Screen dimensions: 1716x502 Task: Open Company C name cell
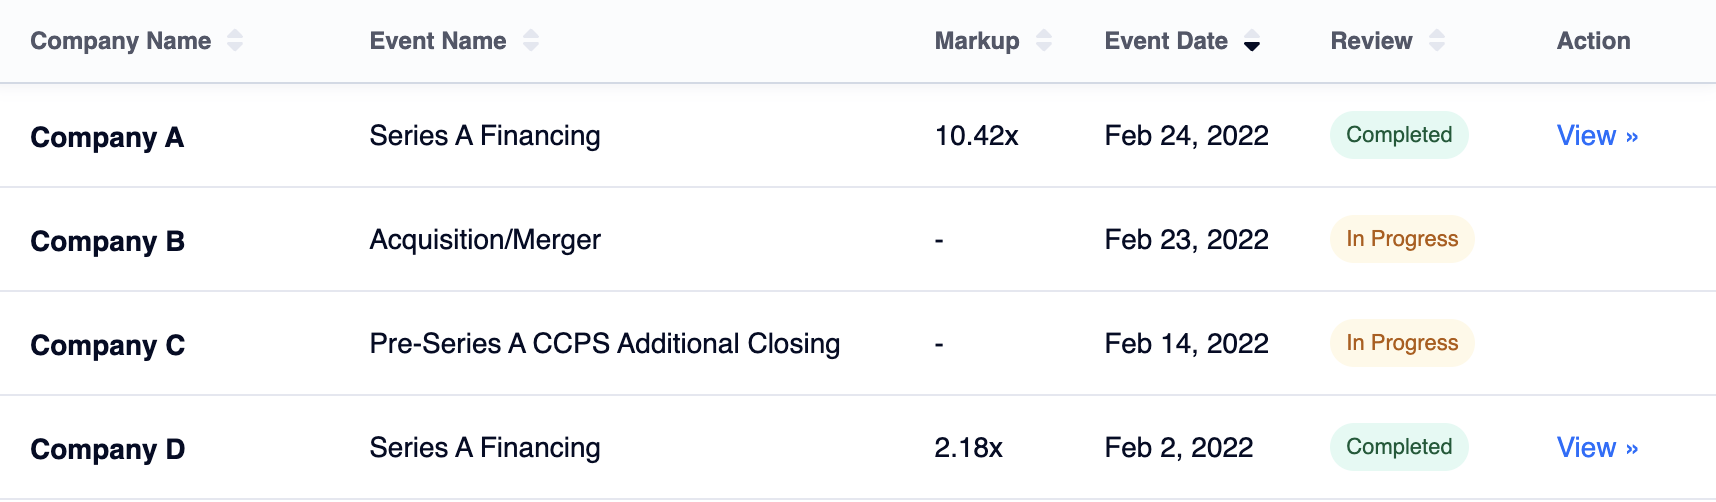(x=108, y=346)
